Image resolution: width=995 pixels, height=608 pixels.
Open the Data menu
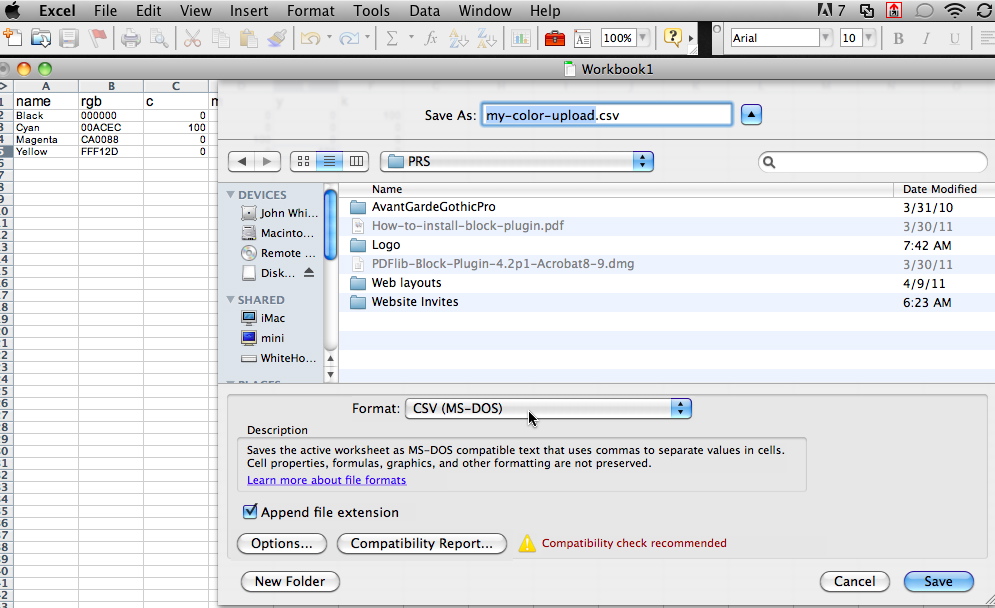pos(425,11)
